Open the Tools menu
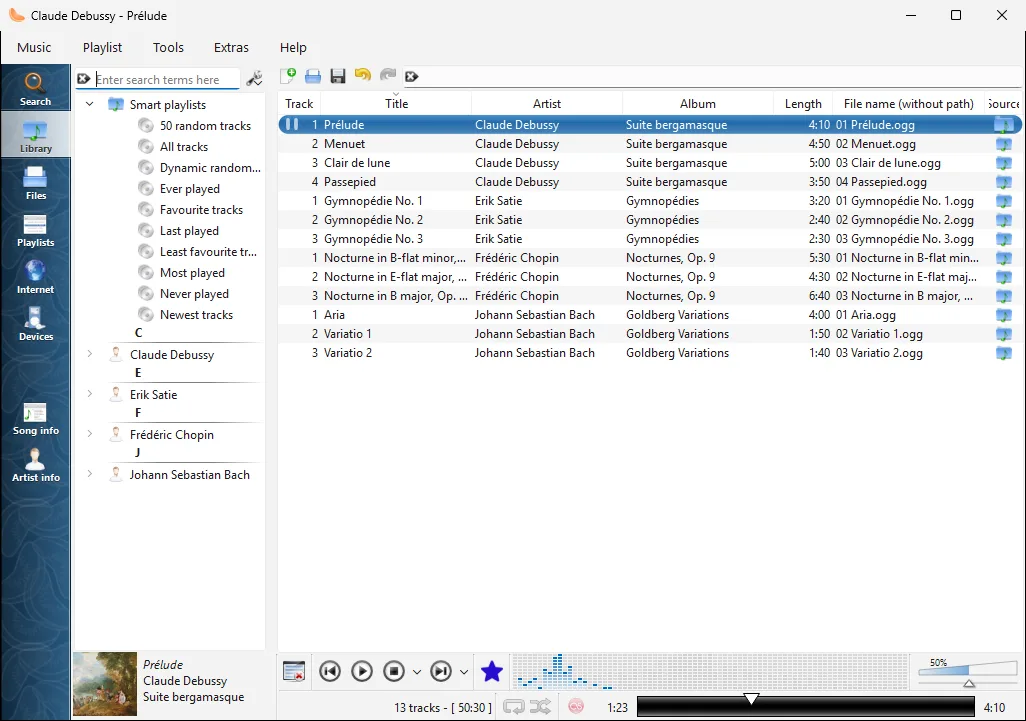The image size is (1026, 721). (168, 47)
